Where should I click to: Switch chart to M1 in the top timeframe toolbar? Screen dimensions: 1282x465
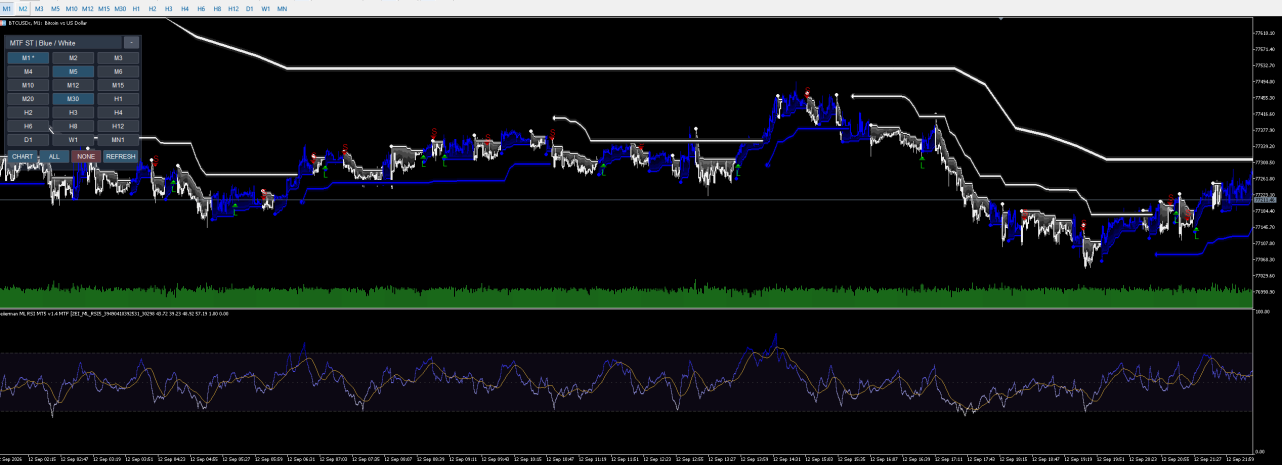coord(8,8)
